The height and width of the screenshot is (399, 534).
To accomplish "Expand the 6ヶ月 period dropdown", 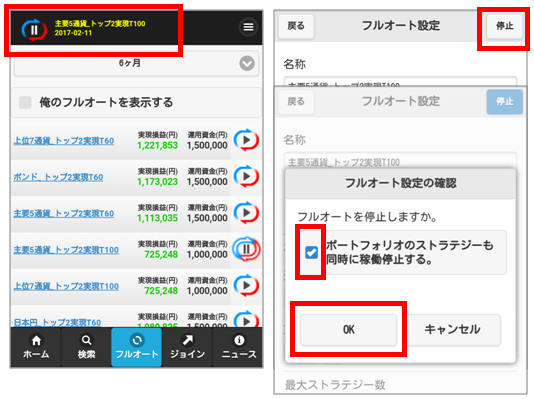I will [x=137, y=63].
